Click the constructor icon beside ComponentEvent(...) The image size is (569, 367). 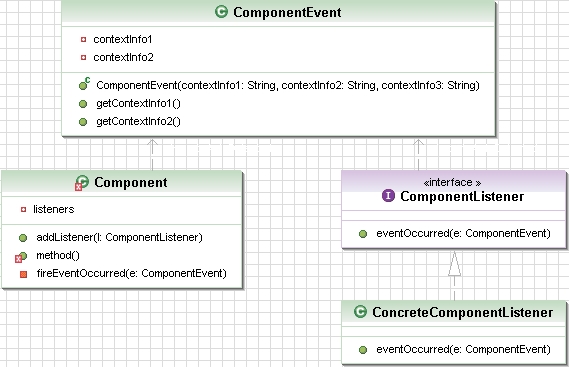tap(84, 84)
